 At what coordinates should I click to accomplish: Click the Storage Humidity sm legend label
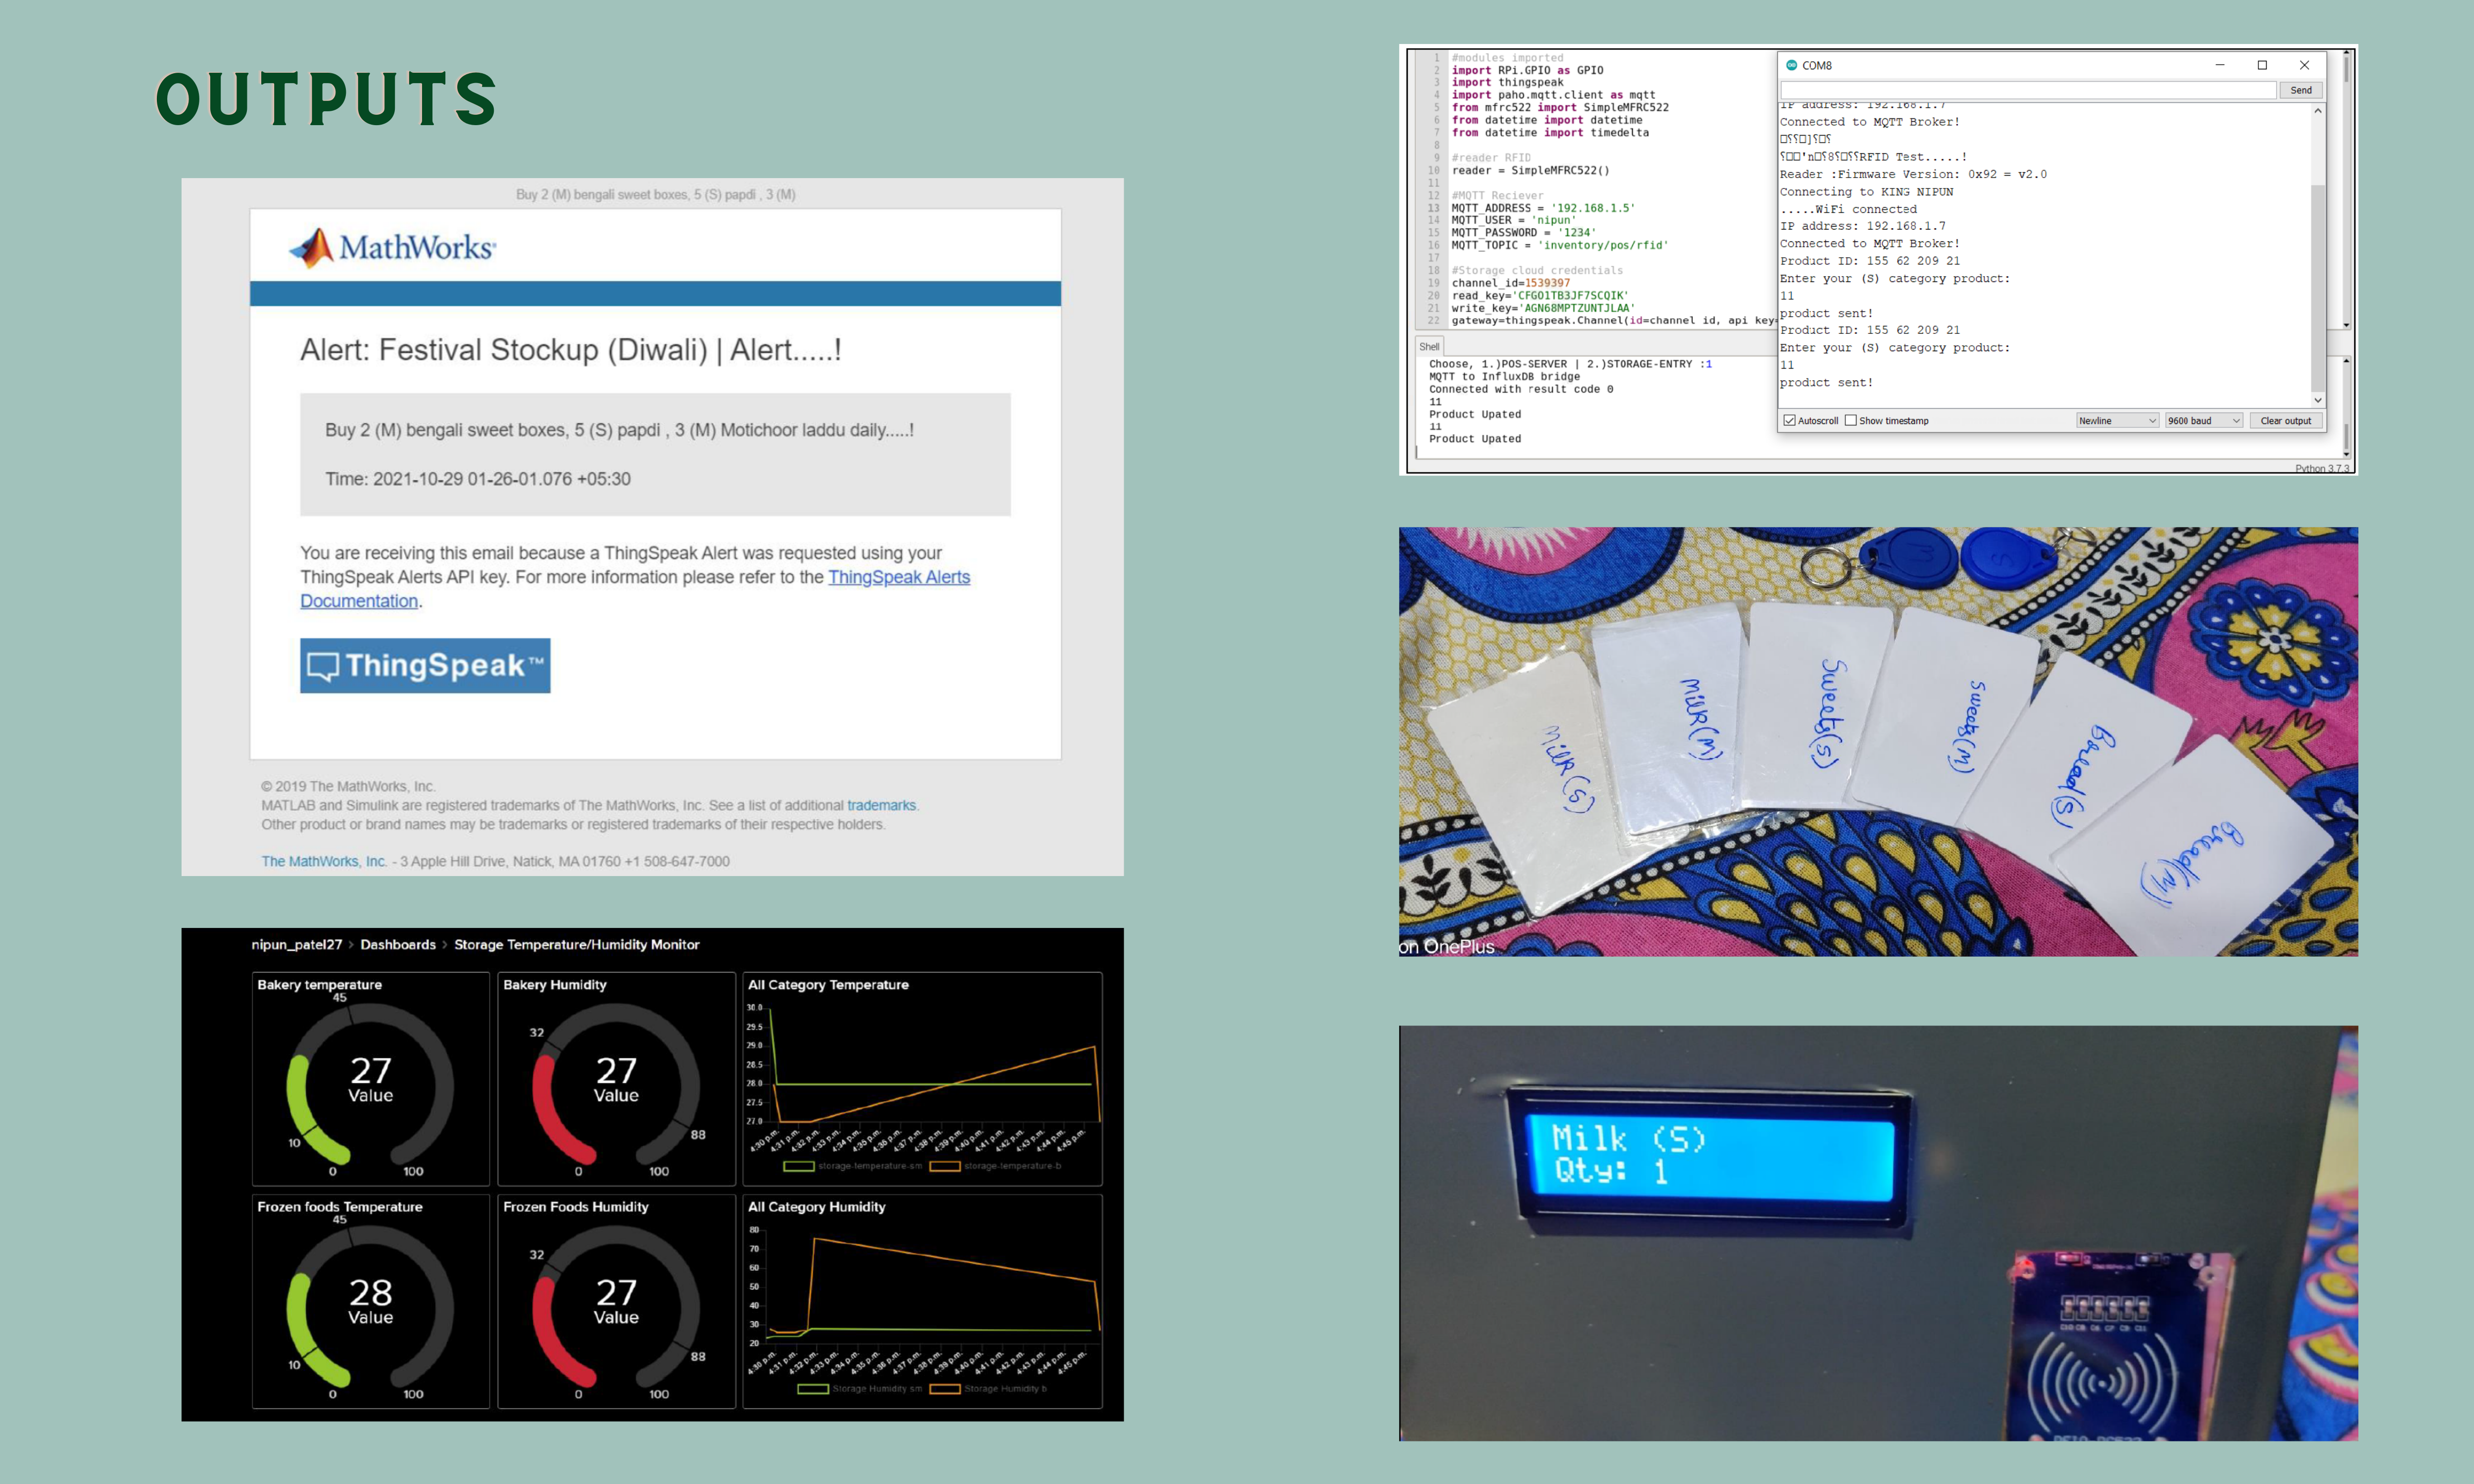tap(877, 1388)
